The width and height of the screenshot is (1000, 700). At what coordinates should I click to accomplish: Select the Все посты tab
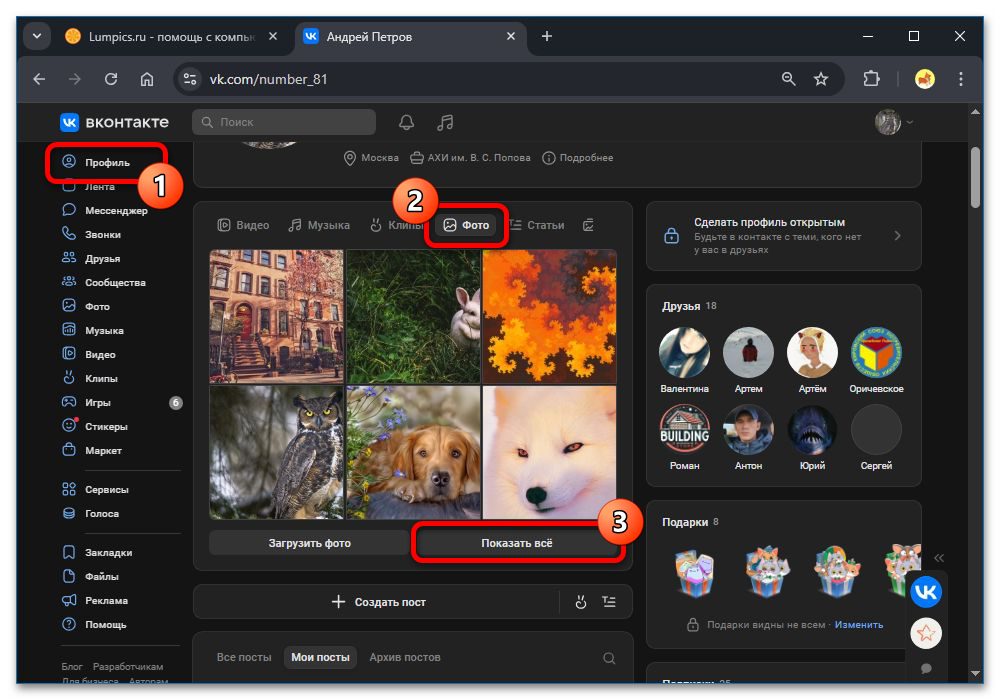pyautogui.click(x=244, y=657)
